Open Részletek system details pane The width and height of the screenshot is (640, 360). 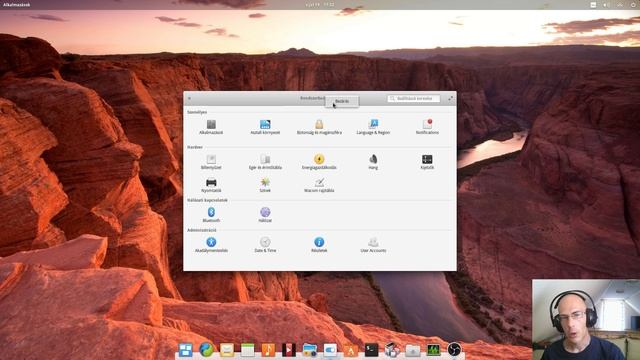click(x=319, y=245)
